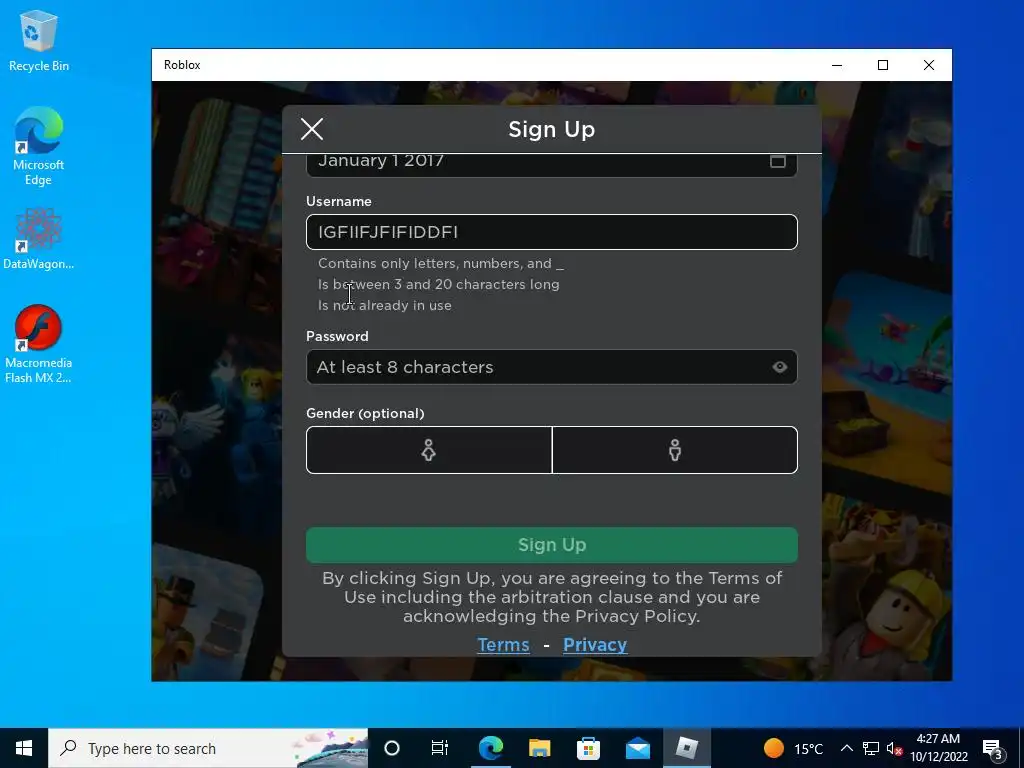Viewport: 1024px width, 768px height.
Task: Select the Microsoft Edge desktop shortcut
Action: click(39, 146)
